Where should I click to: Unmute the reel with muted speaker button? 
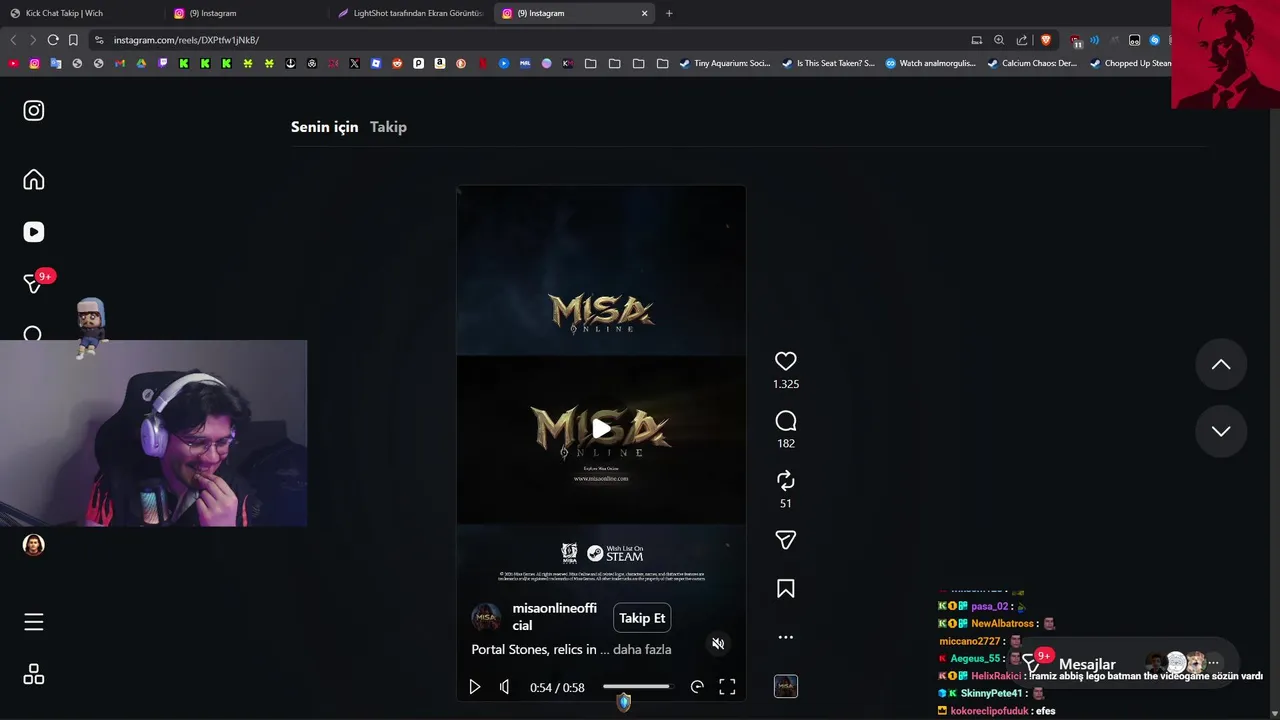click(x=718, y=644)
